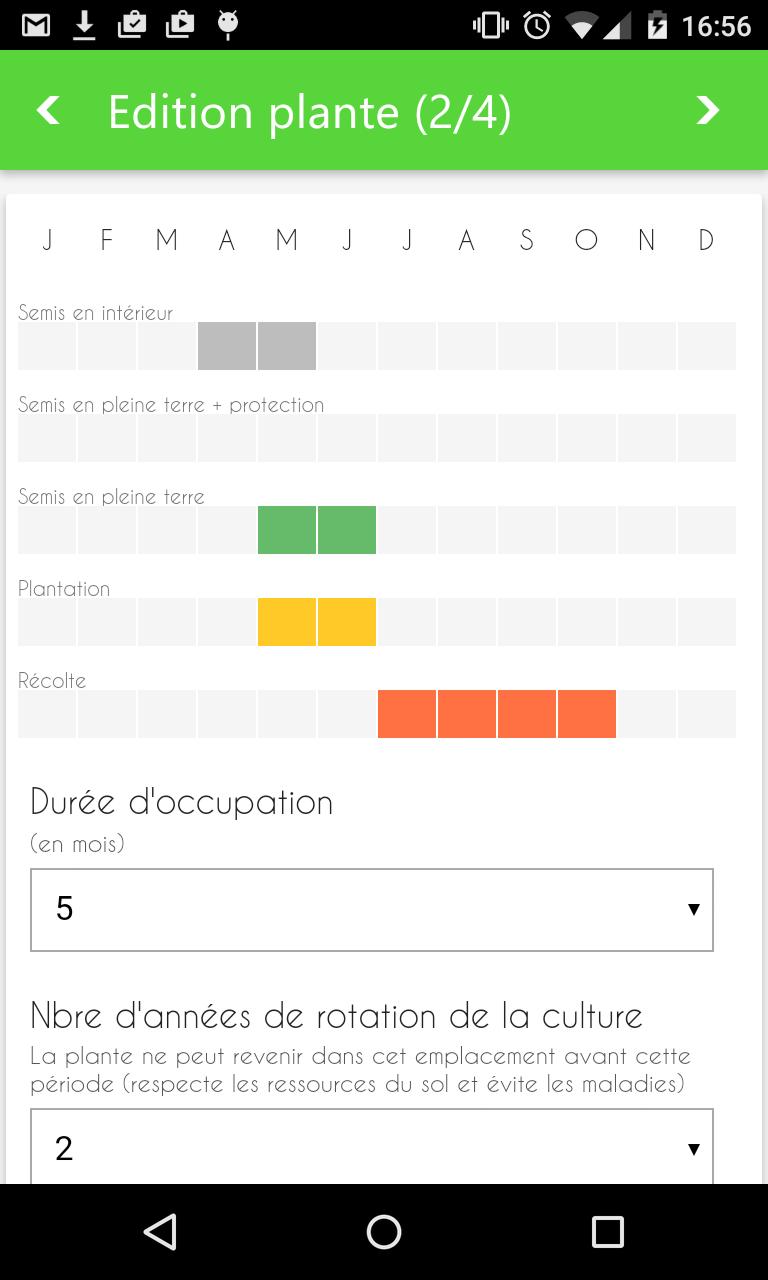768x1280 pixels.
Task: Toggle June cell in Semis en pleine terre row
Action: pos(347,530)
